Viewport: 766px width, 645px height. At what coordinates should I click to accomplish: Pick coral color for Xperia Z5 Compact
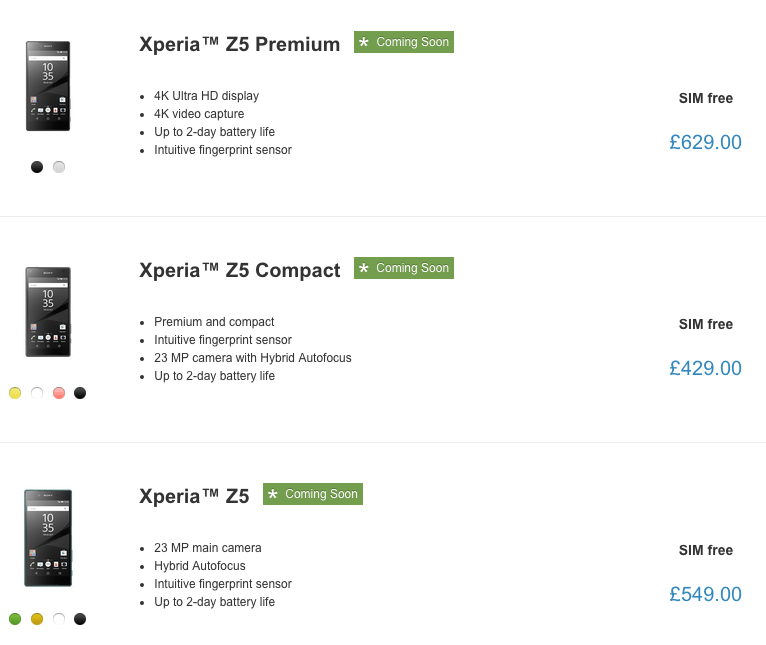point(59,393)
